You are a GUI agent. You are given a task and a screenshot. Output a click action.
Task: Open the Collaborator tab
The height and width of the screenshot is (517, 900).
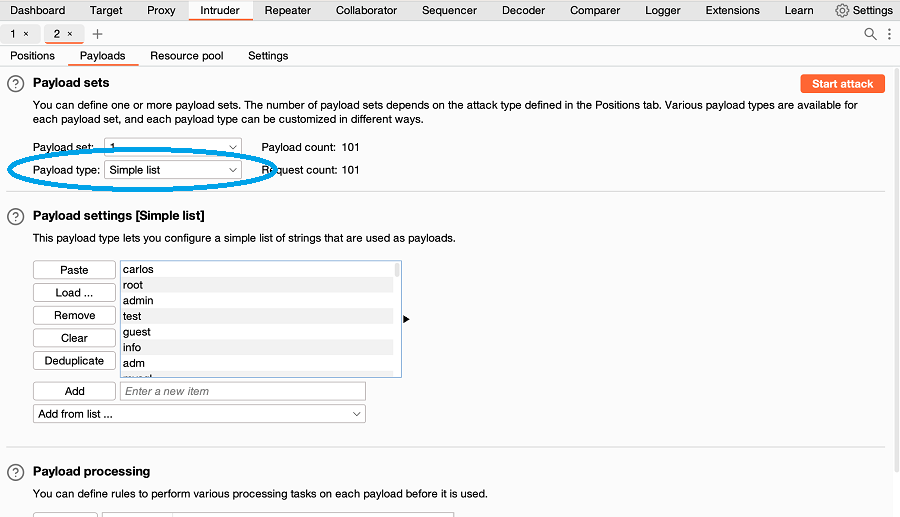366,10
